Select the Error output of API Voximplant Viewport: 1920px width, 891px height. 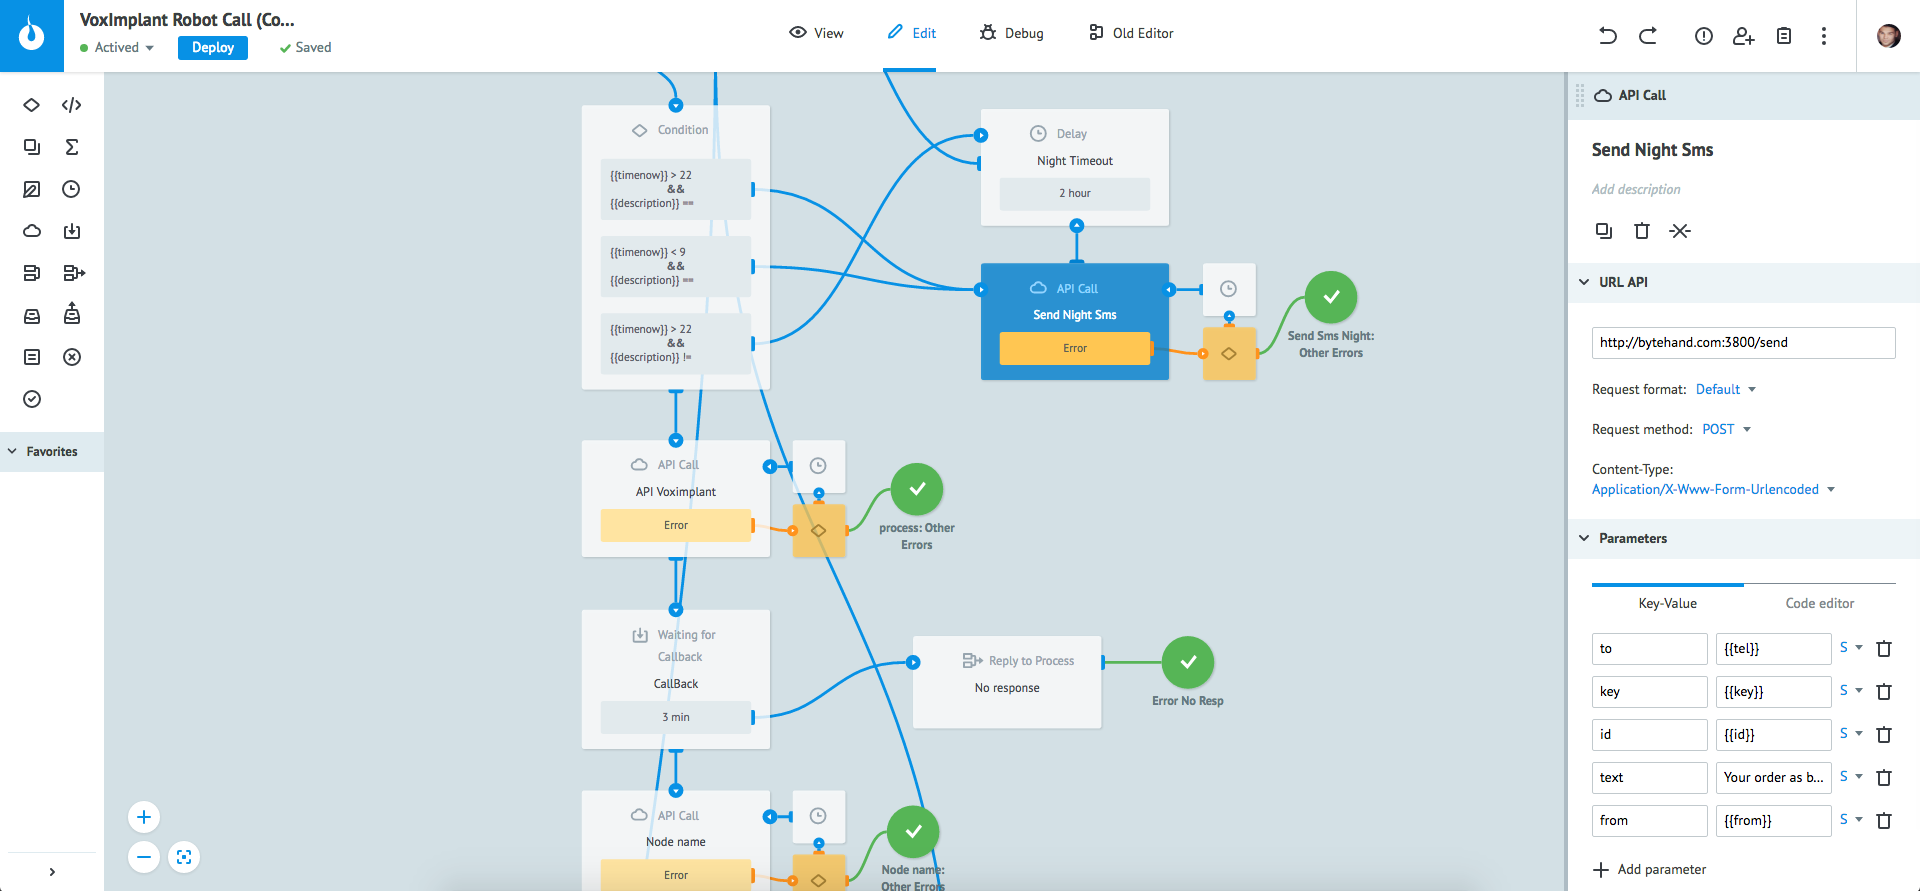(676, 525)
